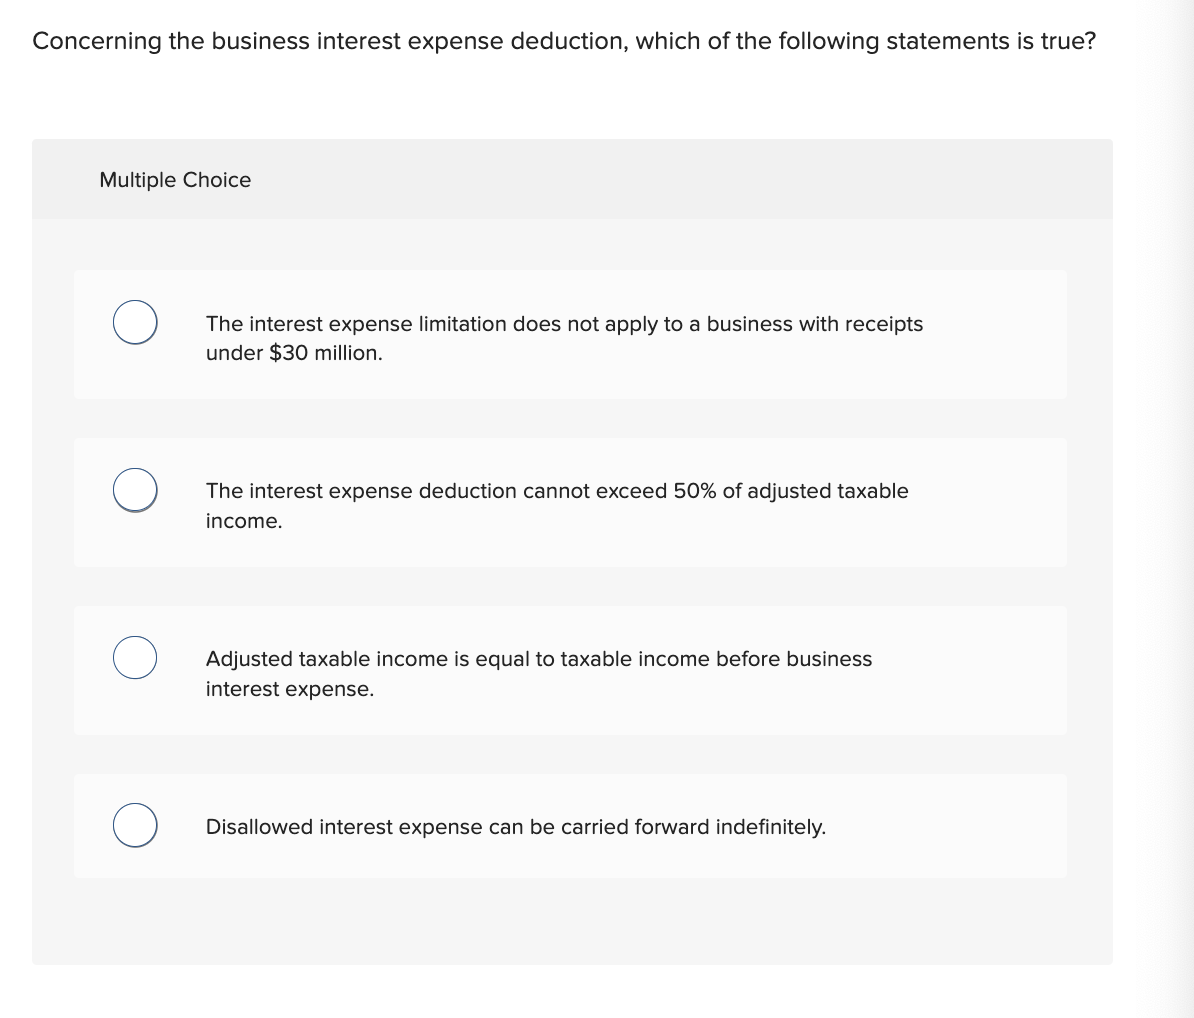This screenshot has height=1018, width=1194.
Task: Click inside the first answer card
Action: (x=571, y=334)
